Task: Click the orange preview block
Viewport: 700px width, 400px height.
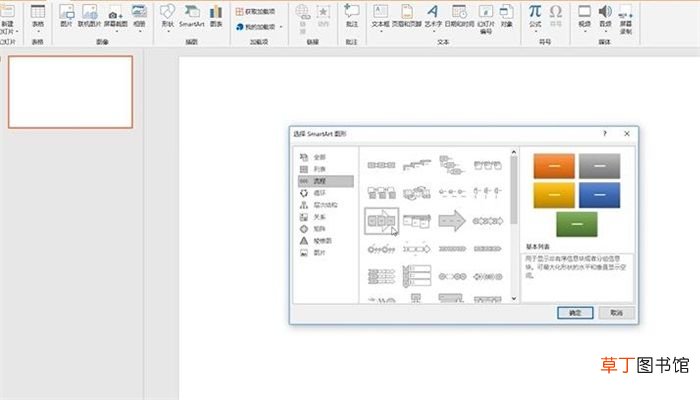Action: [x=554, y=166]
